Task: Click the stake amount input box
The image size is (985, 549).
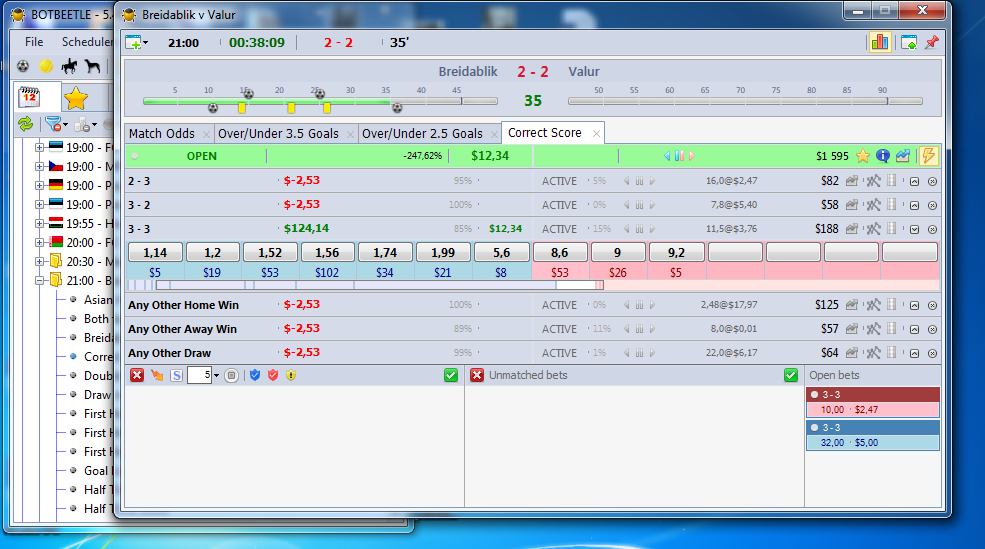Action: pyautogui.click(x=200, y=375)
